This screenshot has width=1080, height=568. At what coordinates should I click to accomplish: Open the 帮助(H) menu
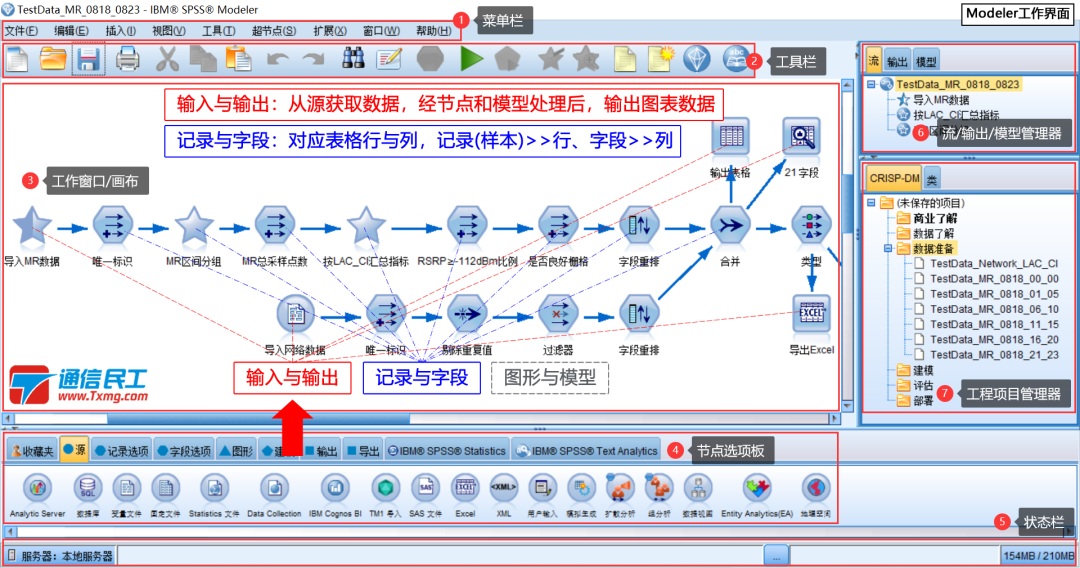(433, 31)
